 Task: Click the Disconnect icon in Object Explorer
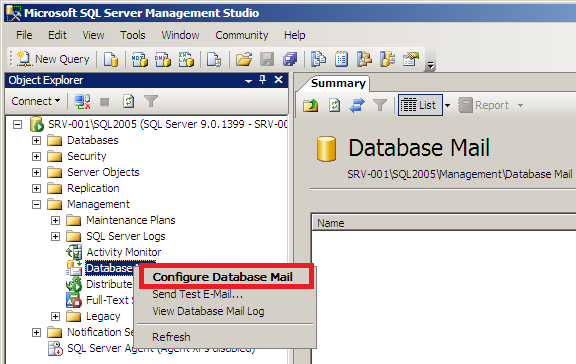tap(82, 101)
